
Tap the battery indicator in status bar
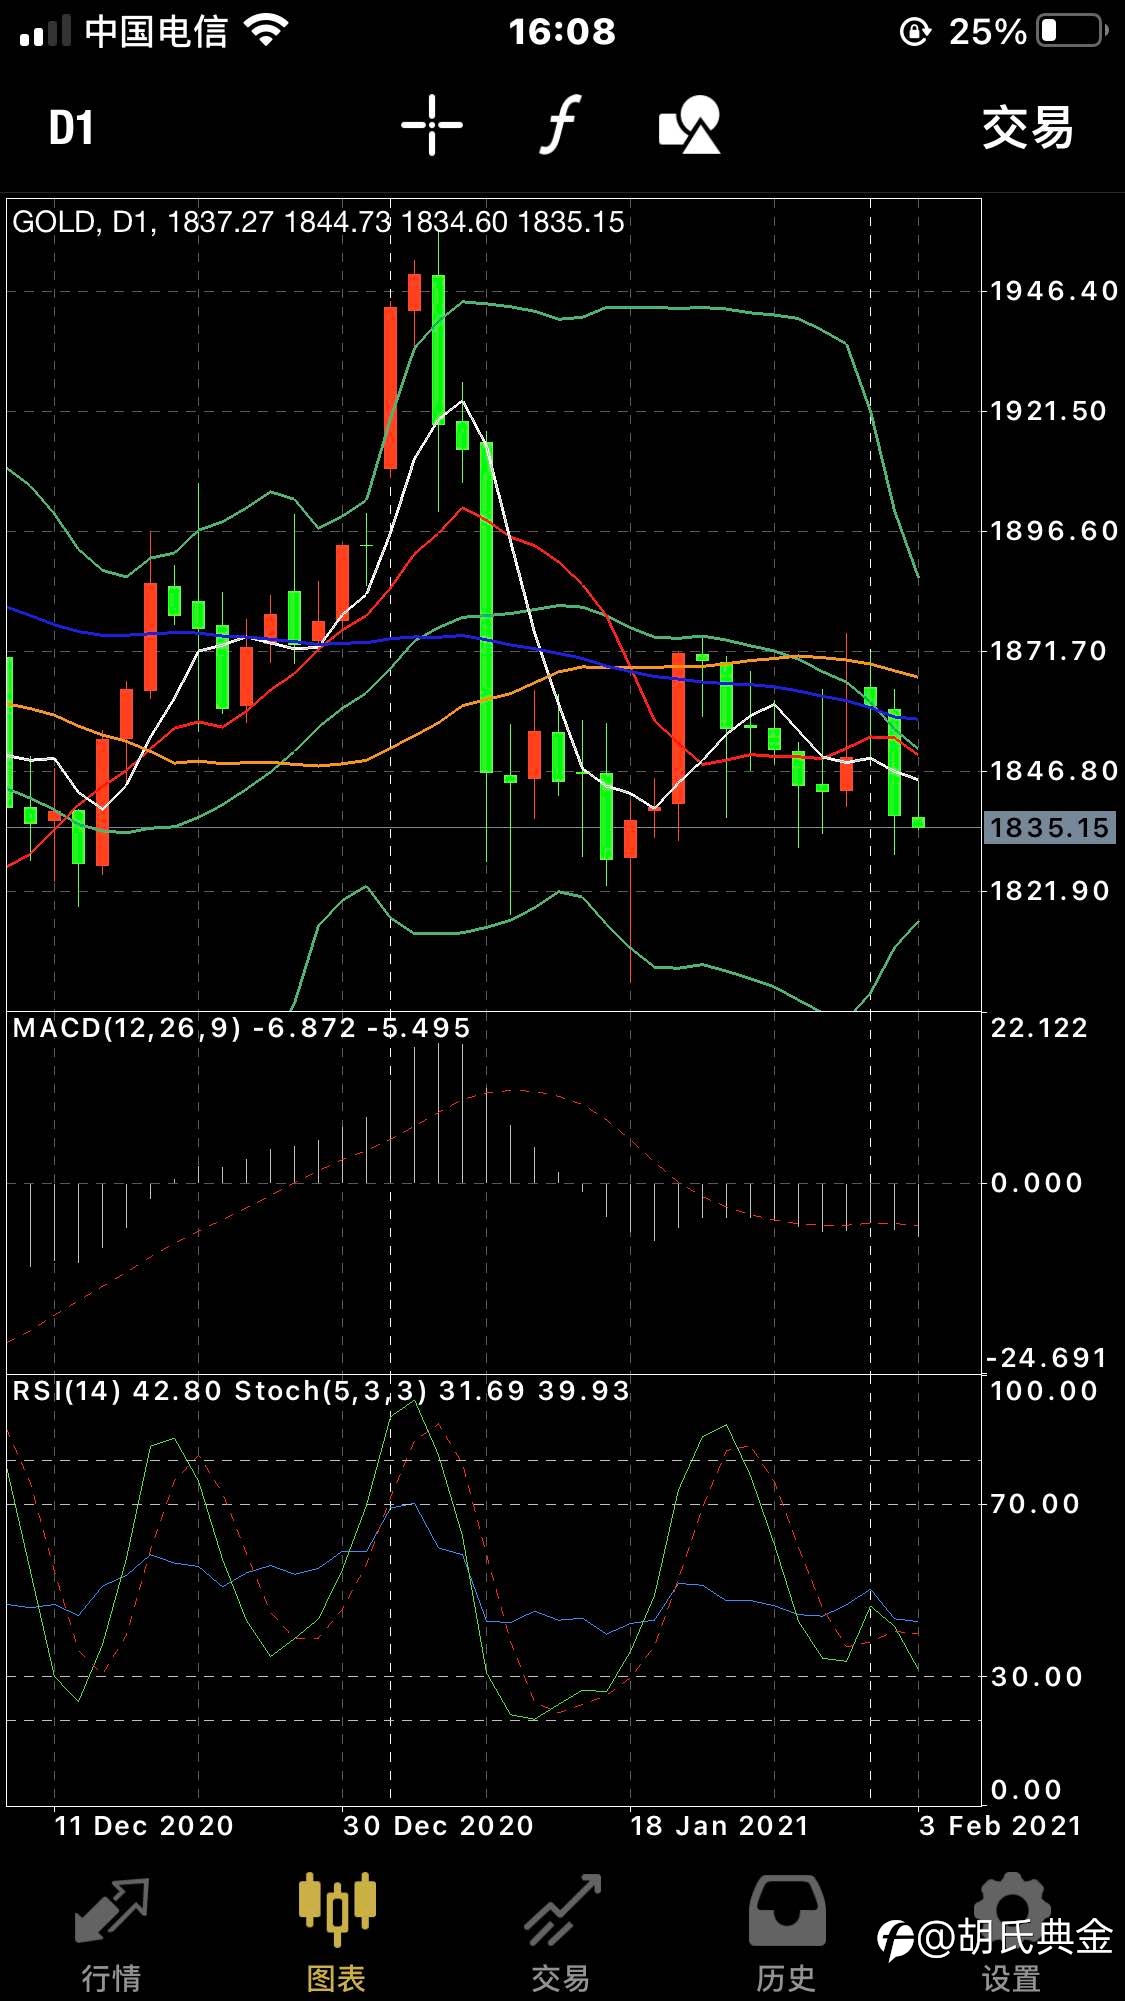click(1072, 31)
